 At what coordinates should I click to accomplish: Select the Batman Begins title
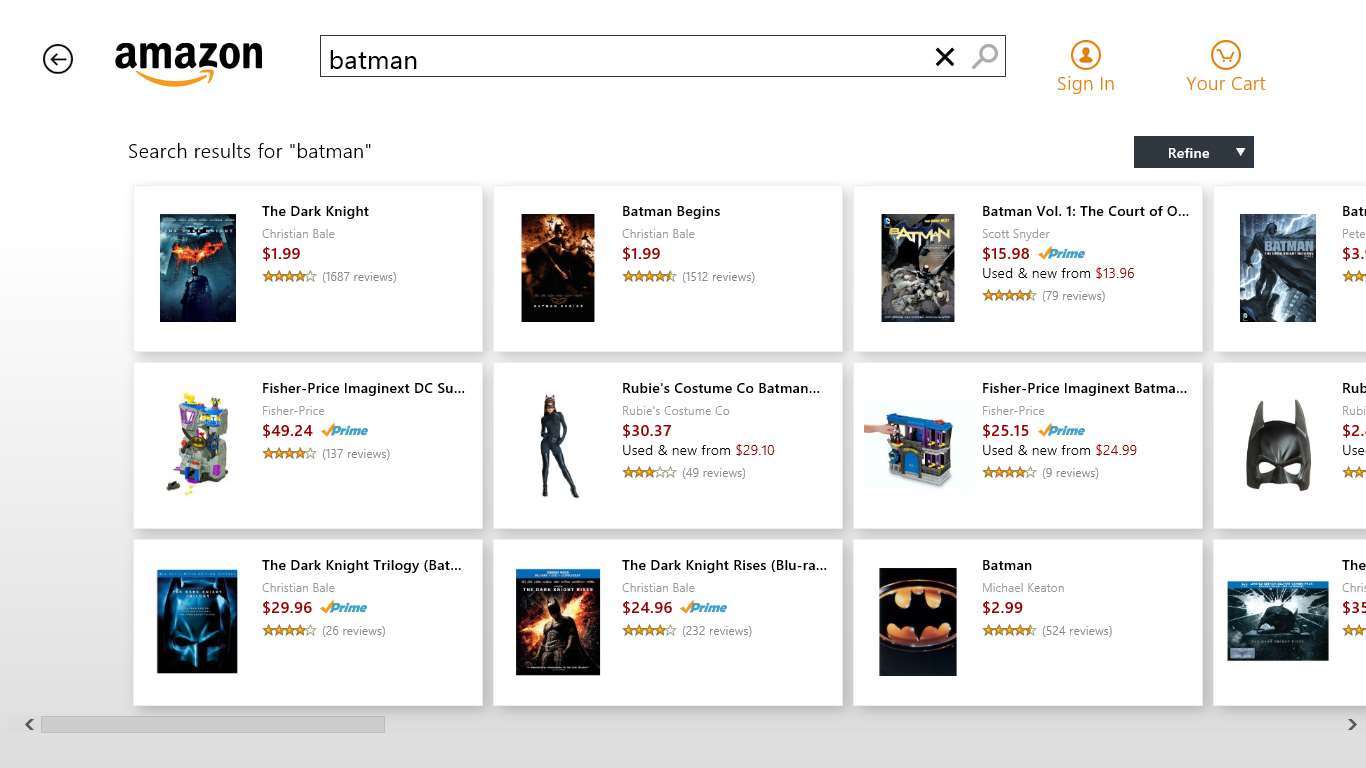coord(671,211)
